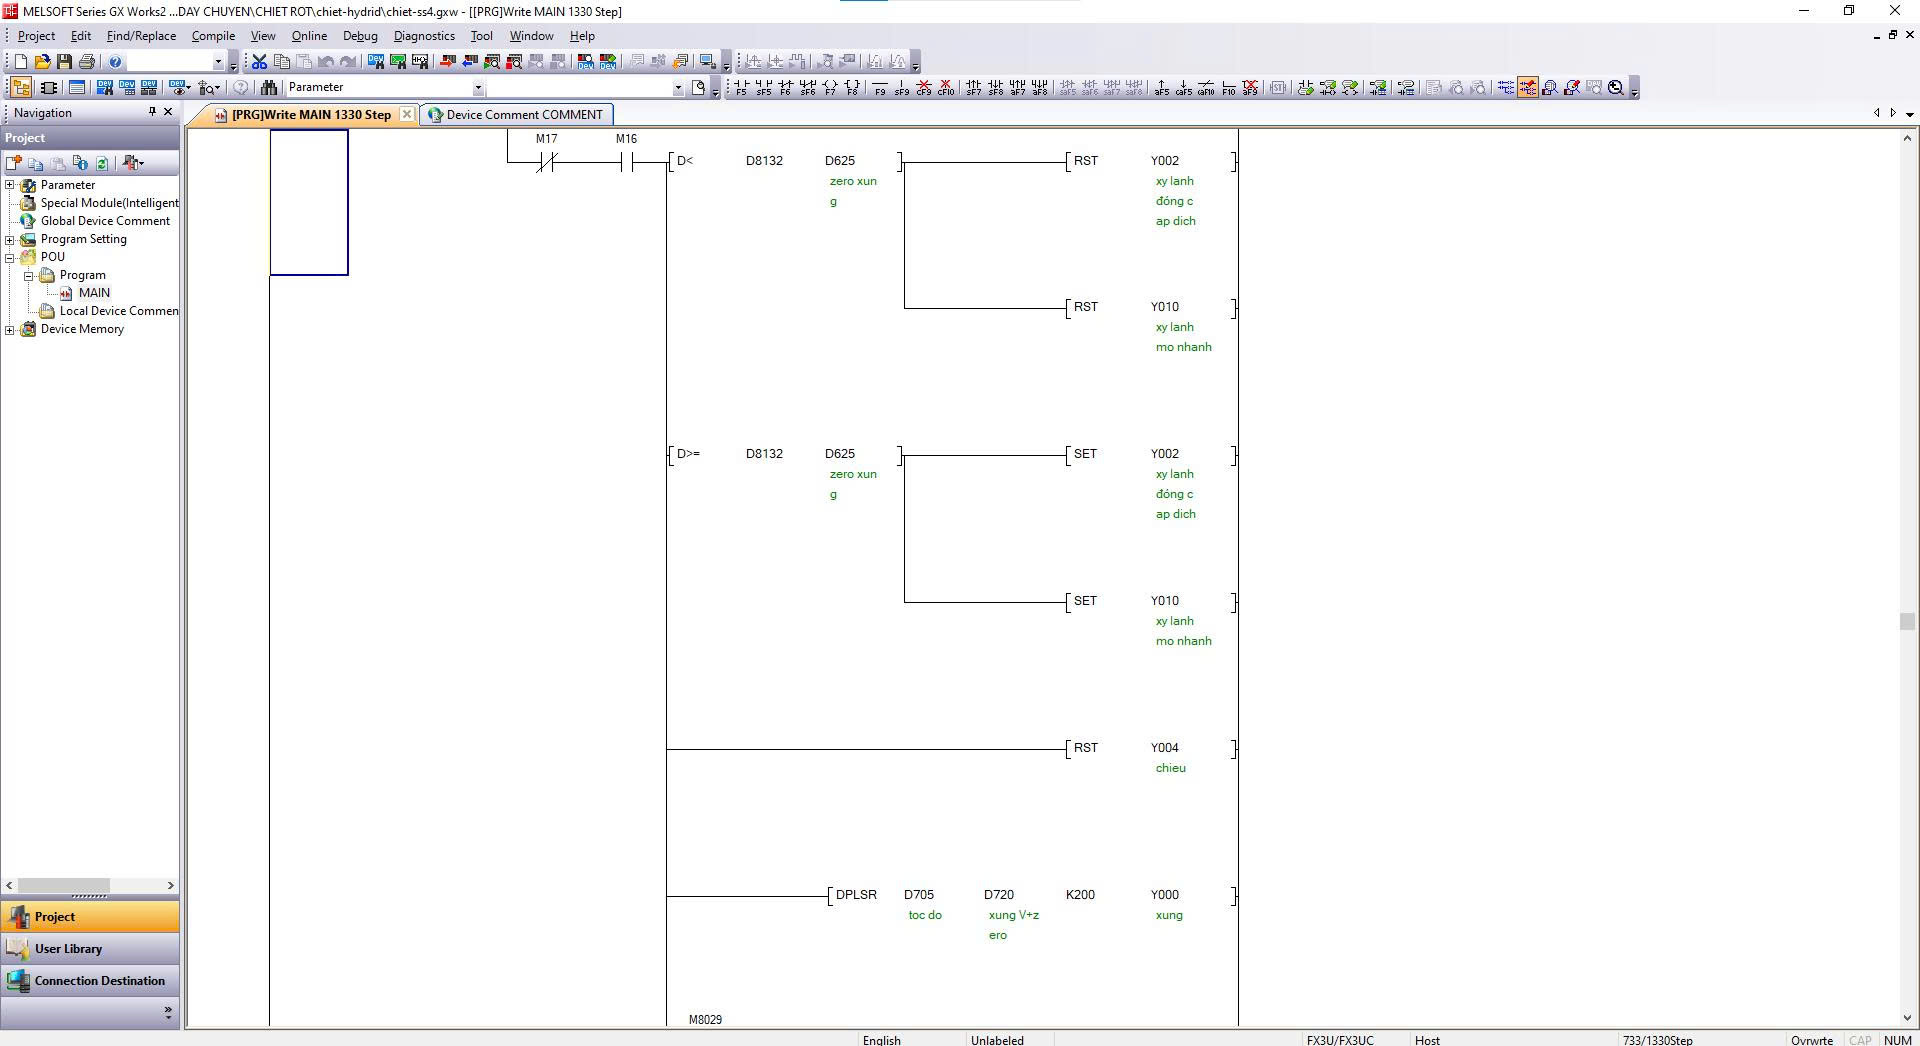Select MAIN program in the tree
The image size is (1920, 1046).
click(94, 293)
